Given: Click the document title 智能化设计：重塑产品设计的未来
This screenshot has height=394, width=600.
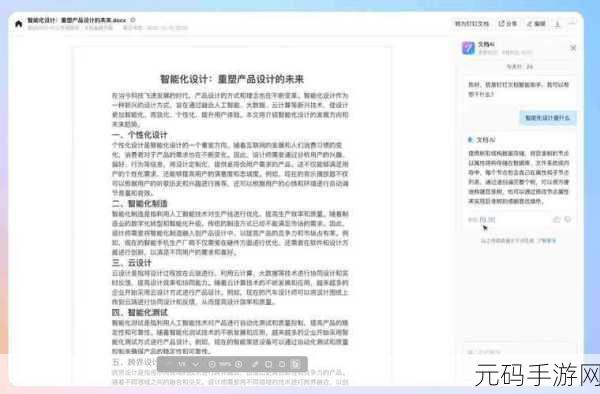Looking at the screenshot, I should (x=232, y=79).
